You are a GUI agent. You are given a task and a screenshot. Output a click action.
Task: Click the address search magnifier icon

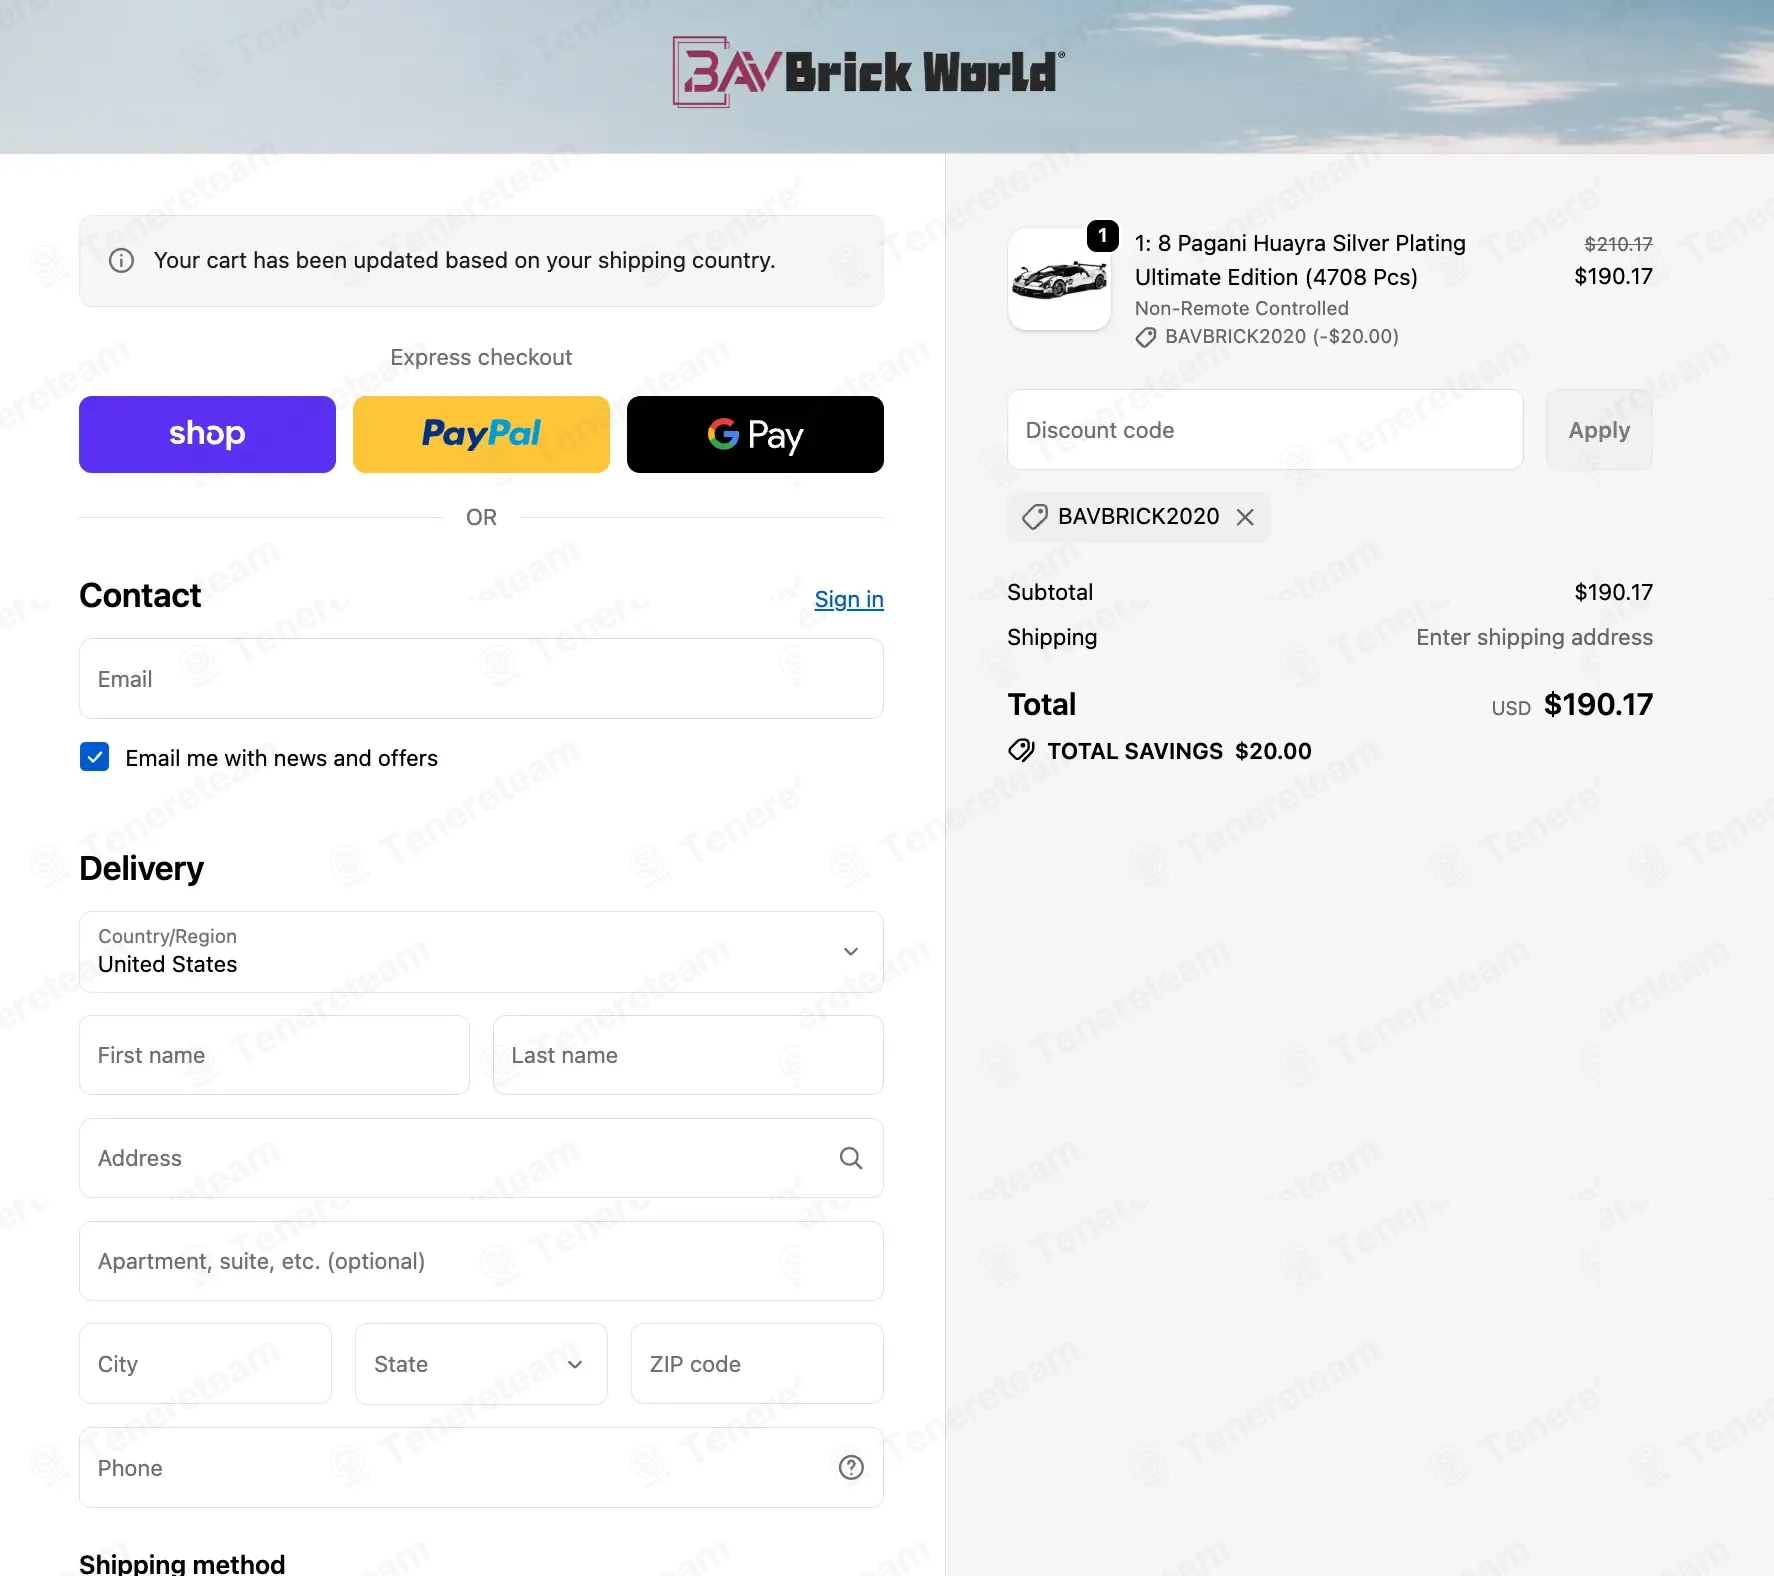point(850,1158)
